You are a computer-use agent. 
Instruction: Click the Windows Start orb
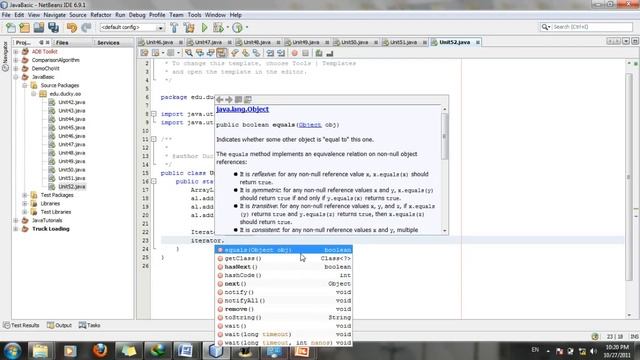pos(12,351)
